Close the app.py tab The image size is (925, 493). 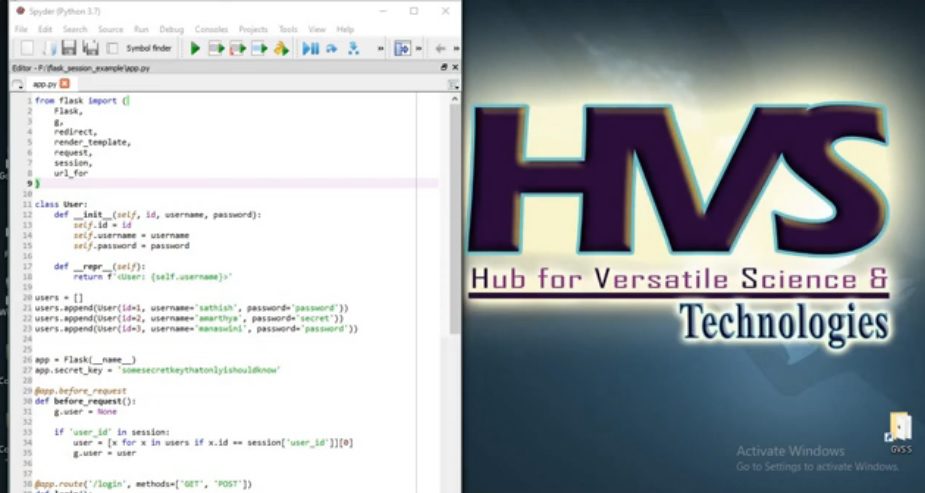pyautogui.click(x=65, y=84)
